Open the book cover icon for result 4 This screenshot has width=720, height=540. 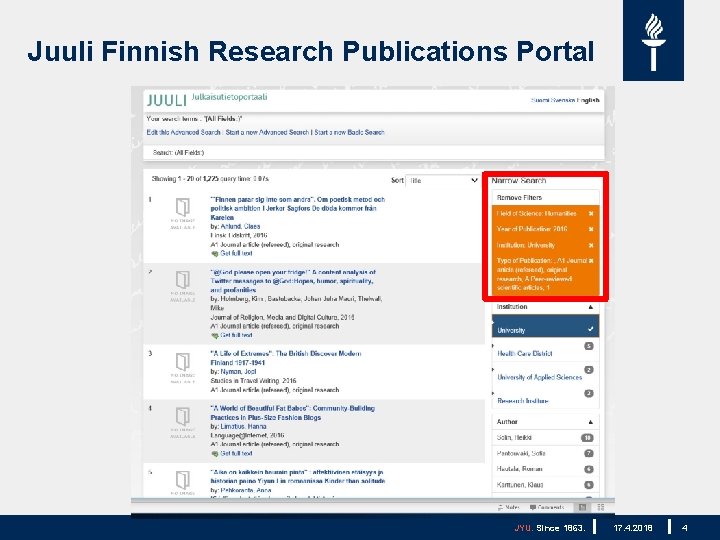click(x=183, y=416)
